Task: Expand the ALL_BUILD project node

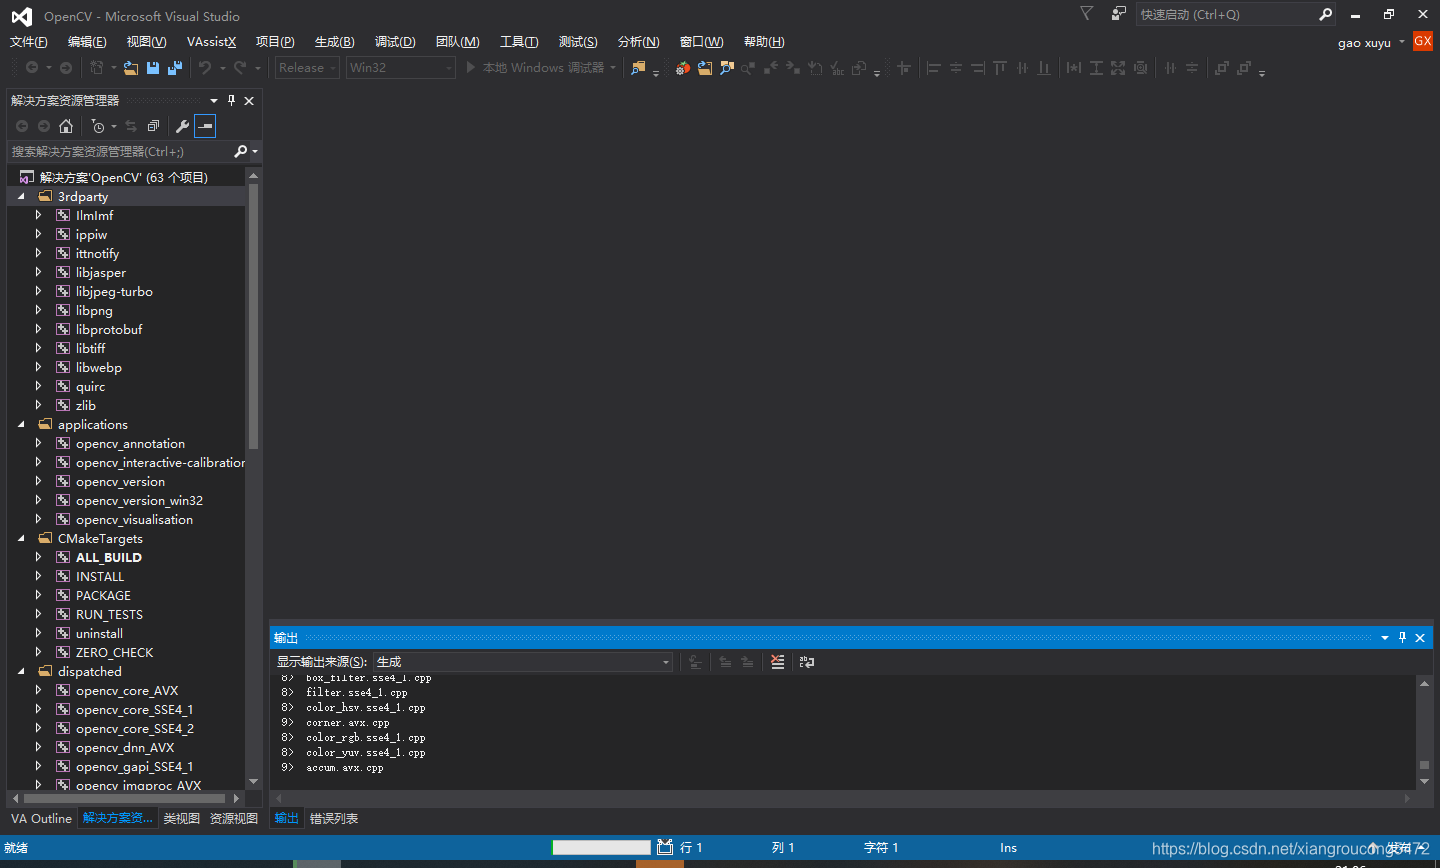Action: click(x=39, y=557)
